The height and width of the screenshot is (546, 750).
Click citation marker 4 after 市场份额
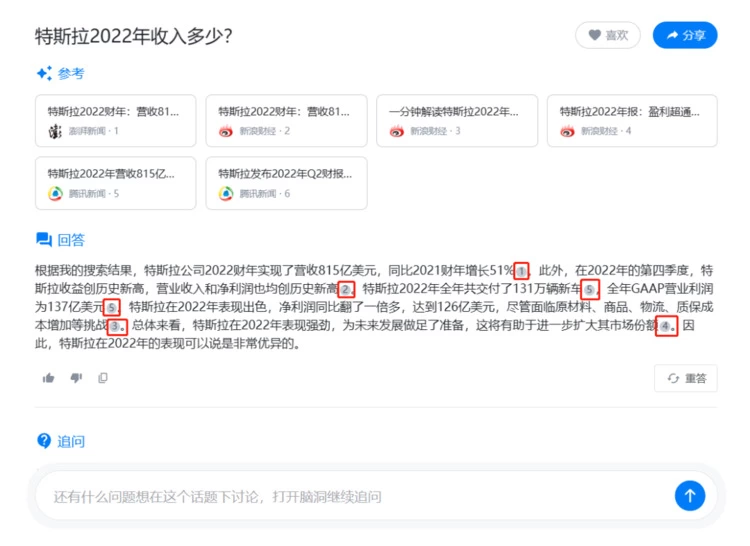pos(666,326)
